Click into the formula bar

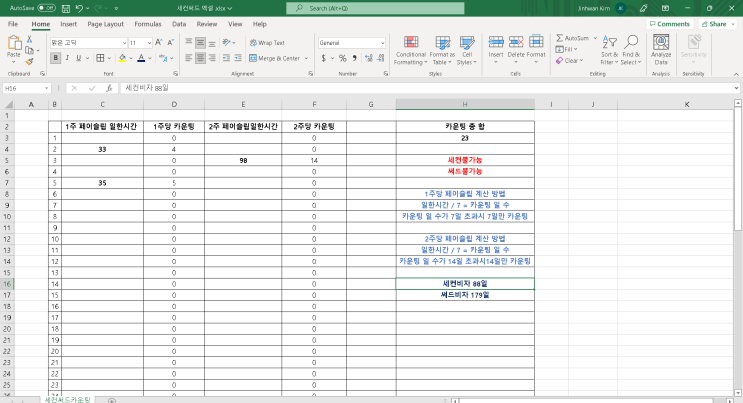tap(426, 88)
